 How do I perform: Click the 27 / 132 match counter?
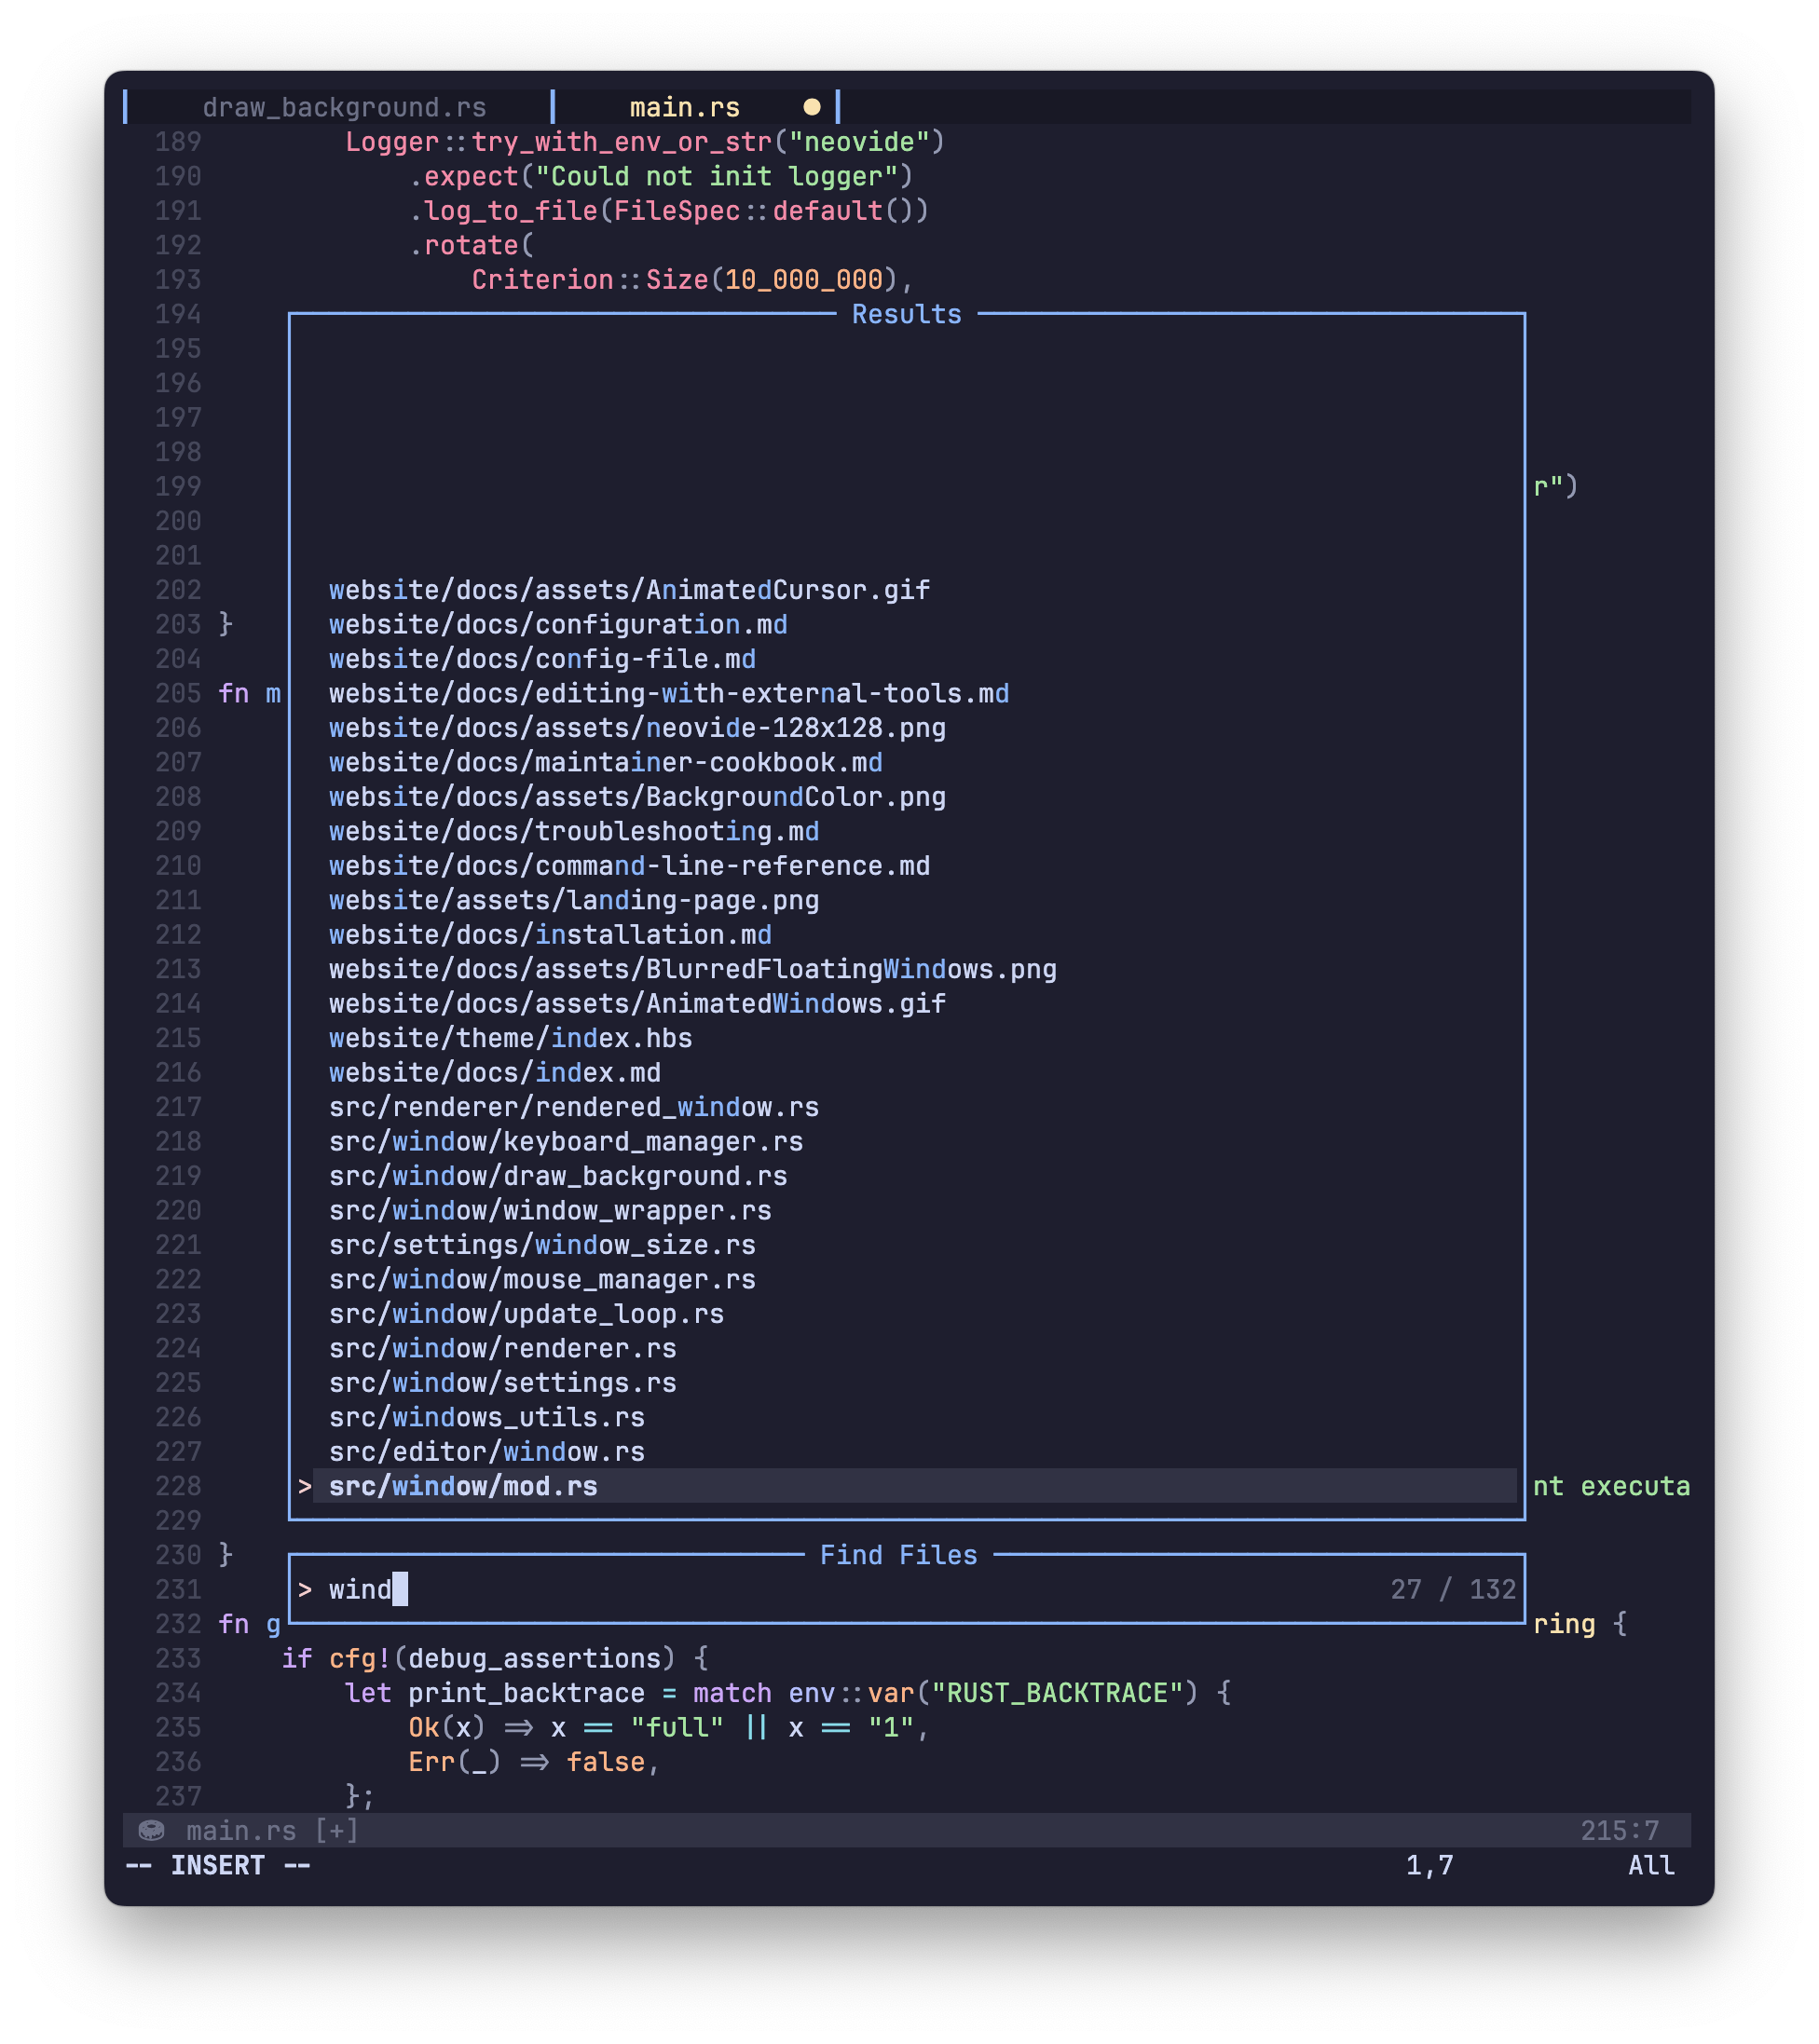coord(1452,1589)
